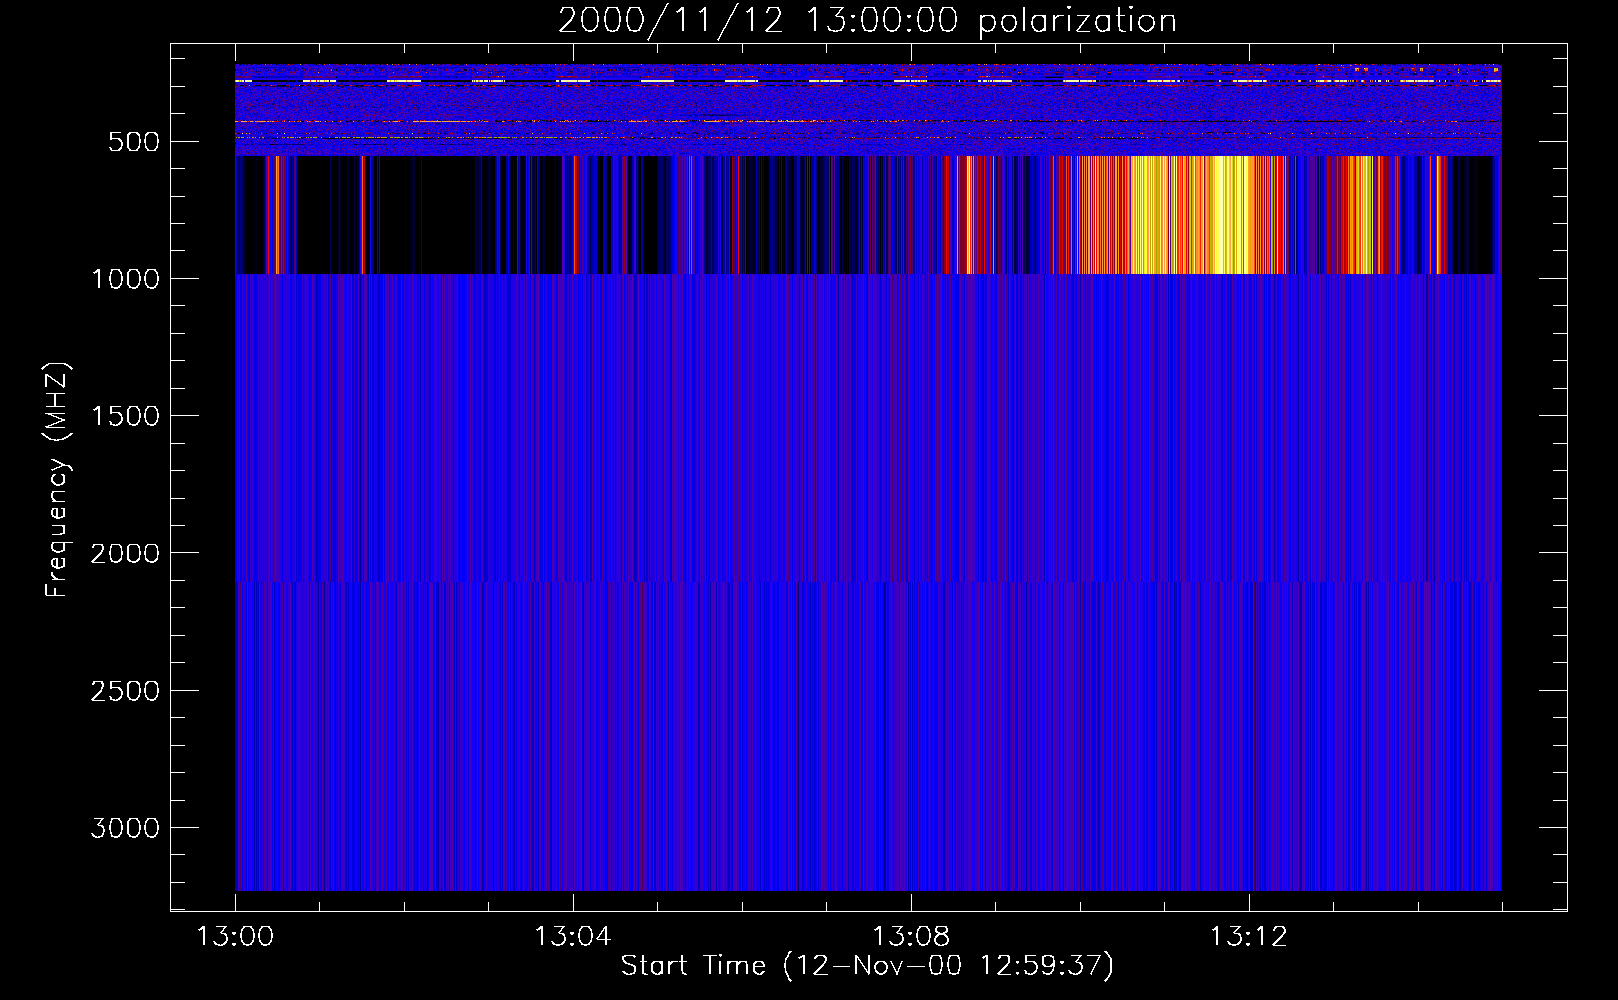Screen dimensions: 1618x1000
Task: Click the 13:08 time tick label
Action: 910,937
